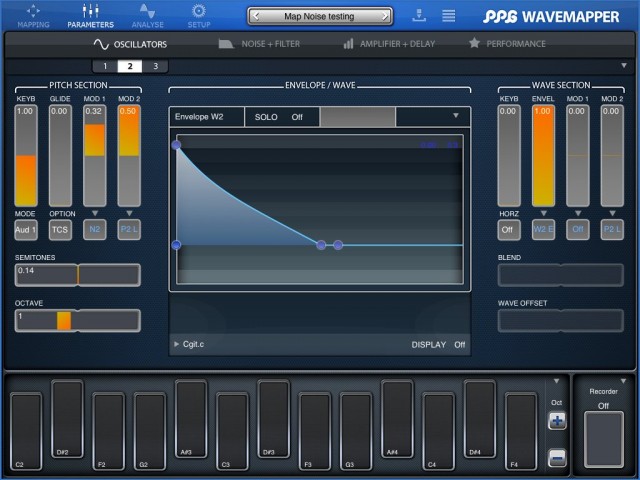Open pitch MOD 1 source dropdown N2

pos(95,230)
